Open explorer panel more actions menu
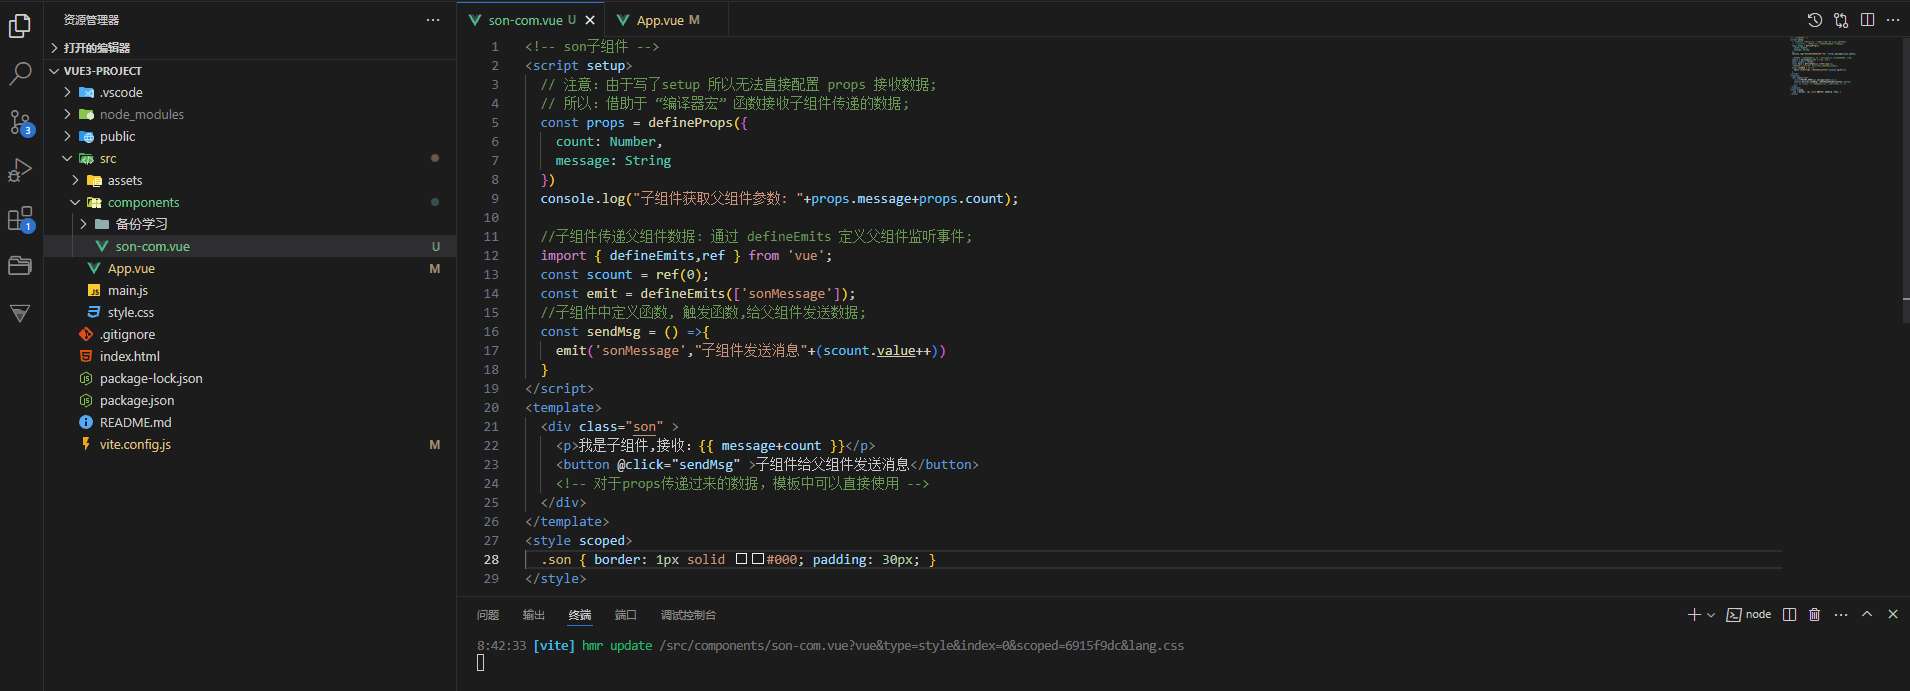The height and width of the screenshot is (691, 1910). point(432,20)
